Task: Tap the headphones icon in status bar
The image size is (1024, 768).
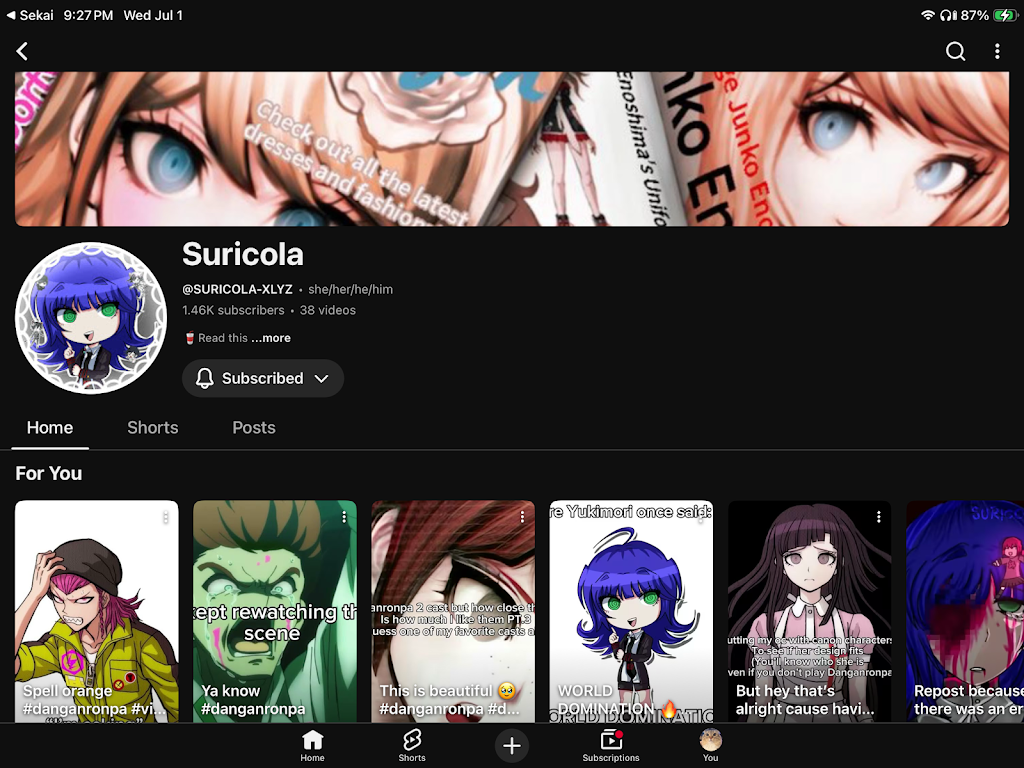Action: point(948,15)
